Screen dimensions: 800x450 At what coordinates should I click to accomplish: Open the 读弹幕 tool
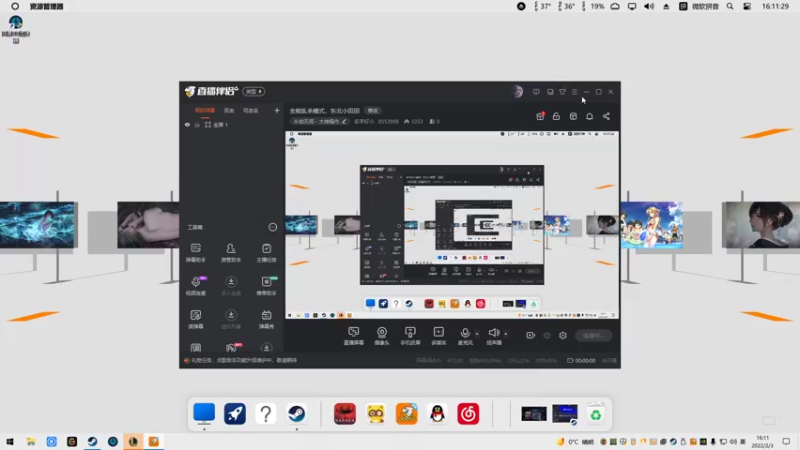point(195,319)
